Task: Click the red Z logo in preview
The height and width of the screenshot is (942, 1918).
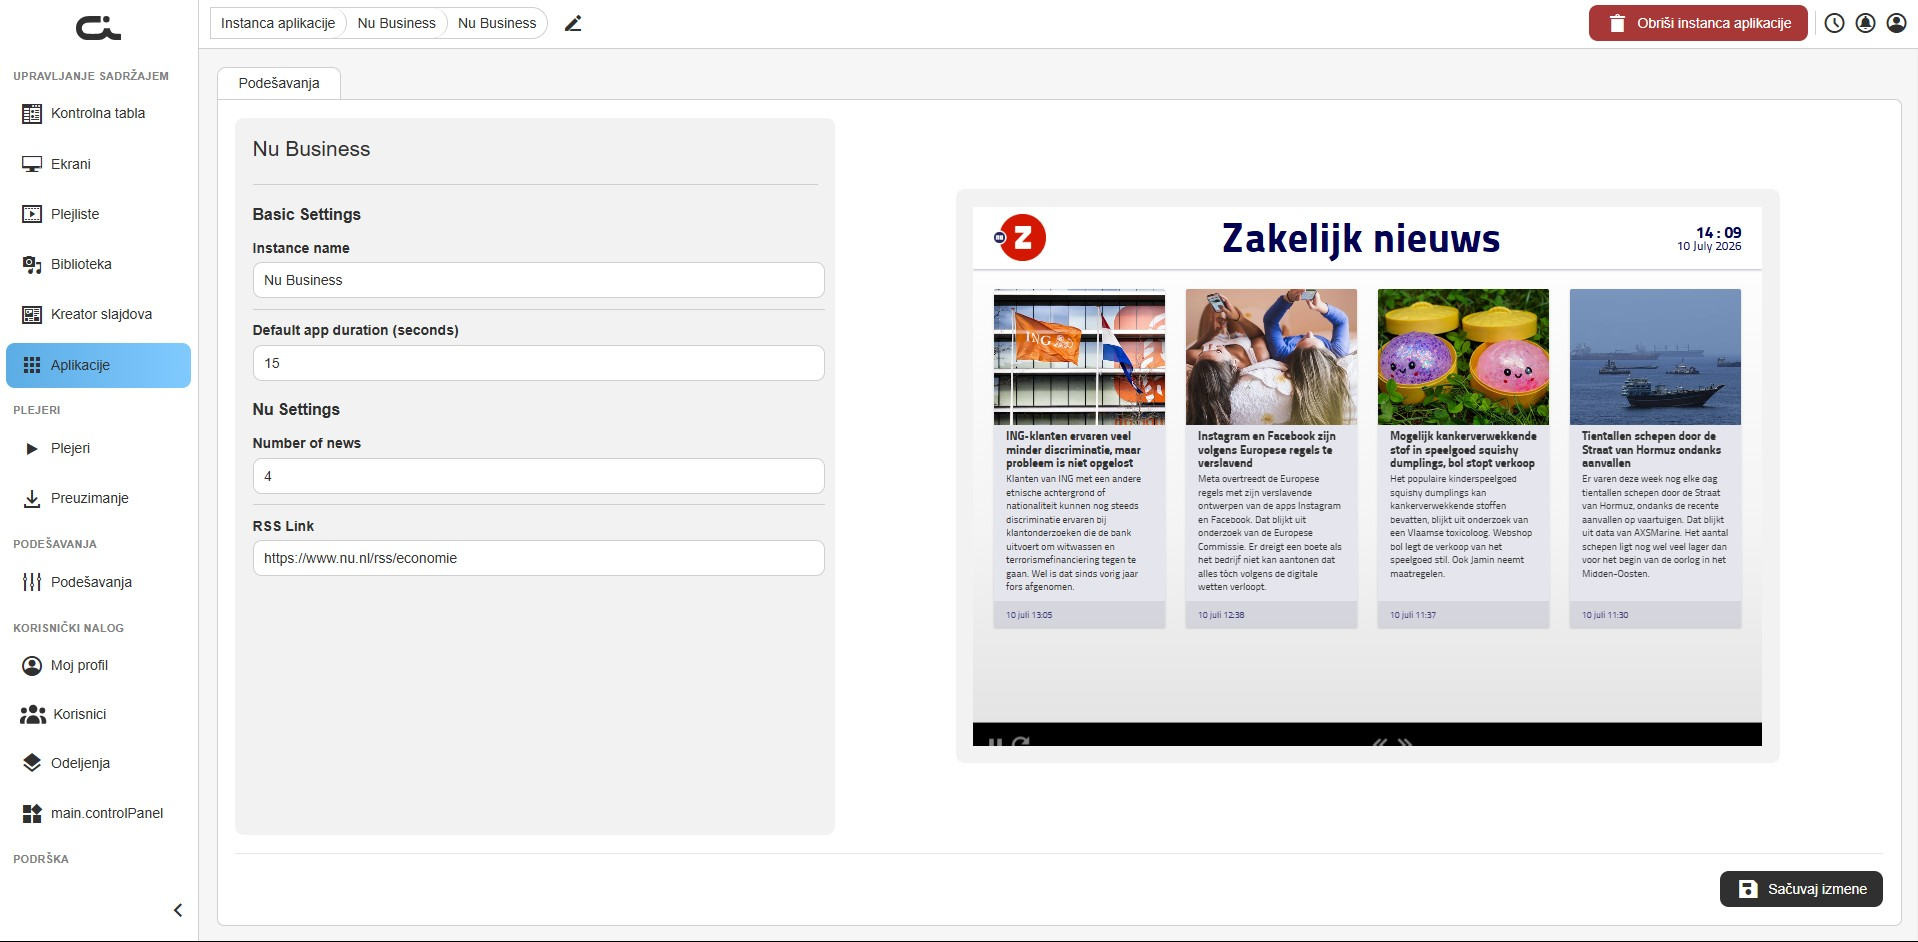Action: coord(1020,238)
